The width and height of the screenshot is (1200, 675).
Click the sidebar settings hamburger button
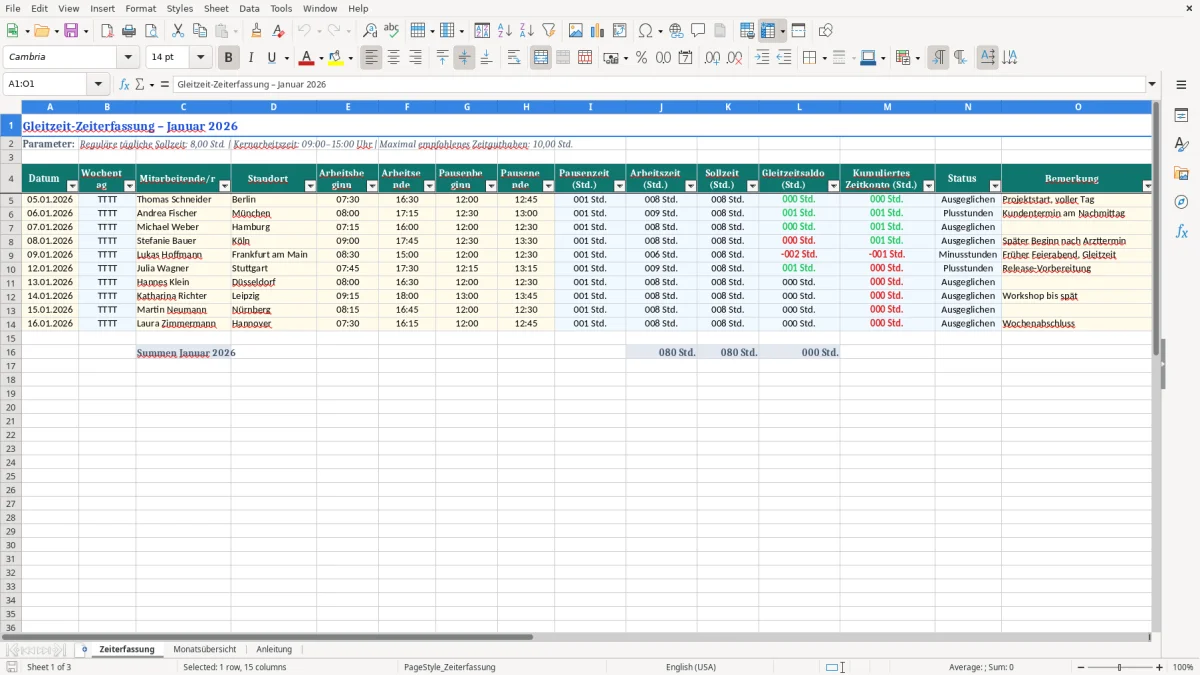(x=1182, y=85)
